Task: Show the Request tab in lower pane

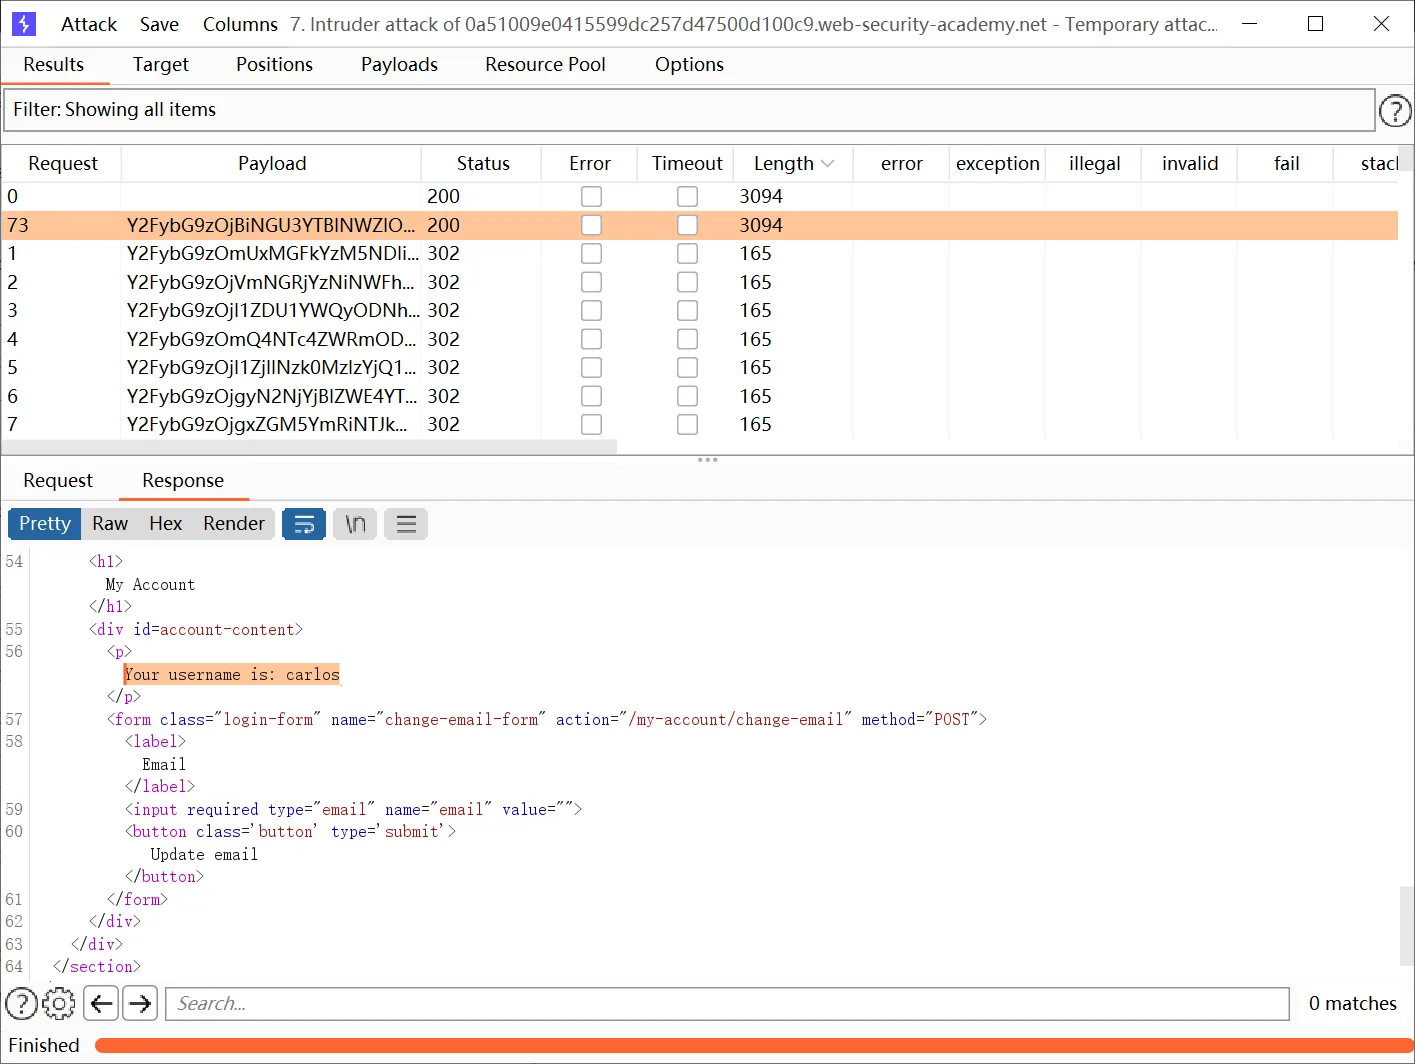Action: point(58,481)
